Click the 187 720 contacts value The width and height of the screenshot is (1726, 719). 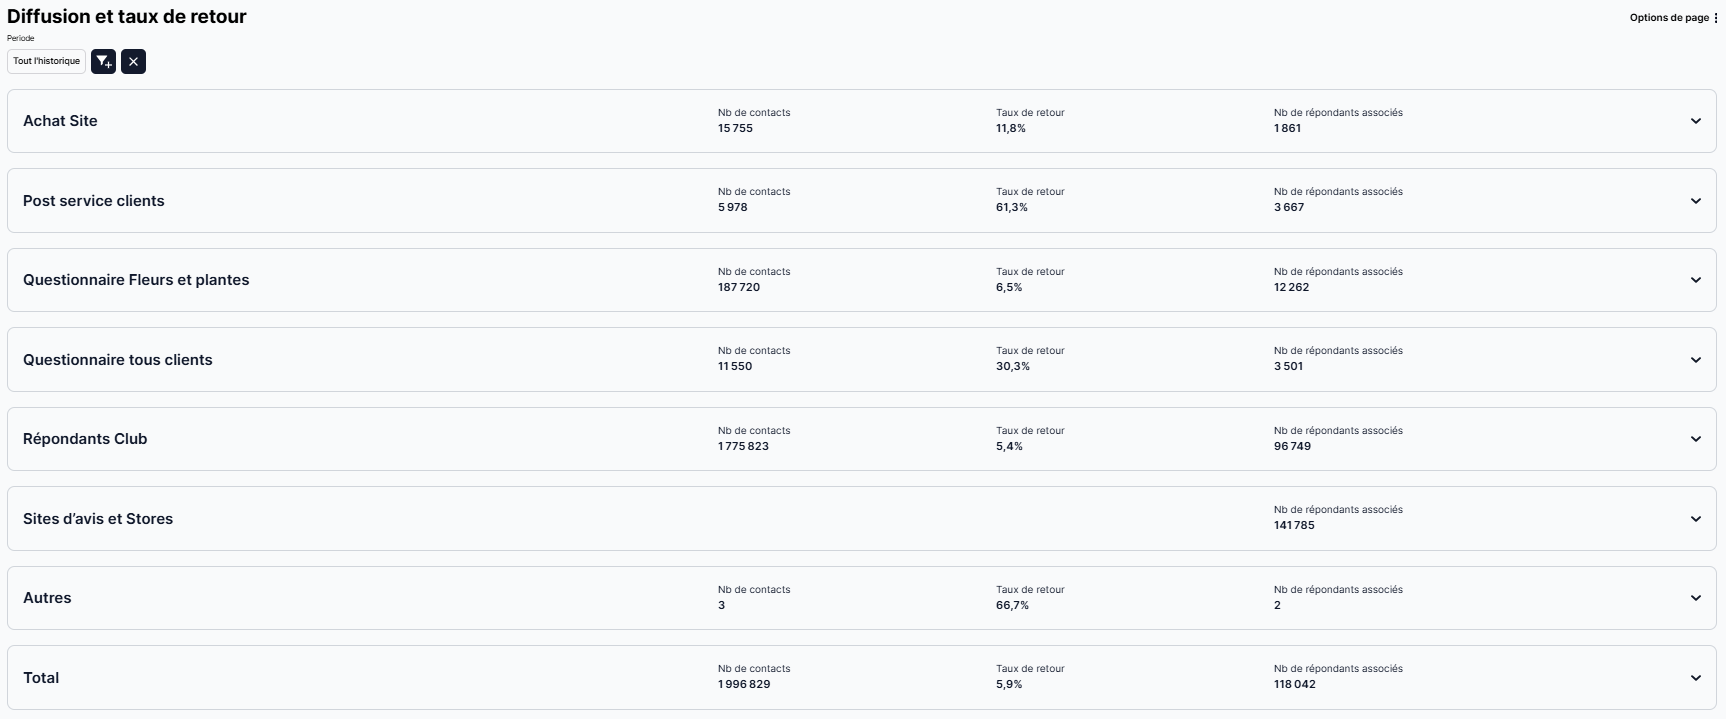coord(738,288)
